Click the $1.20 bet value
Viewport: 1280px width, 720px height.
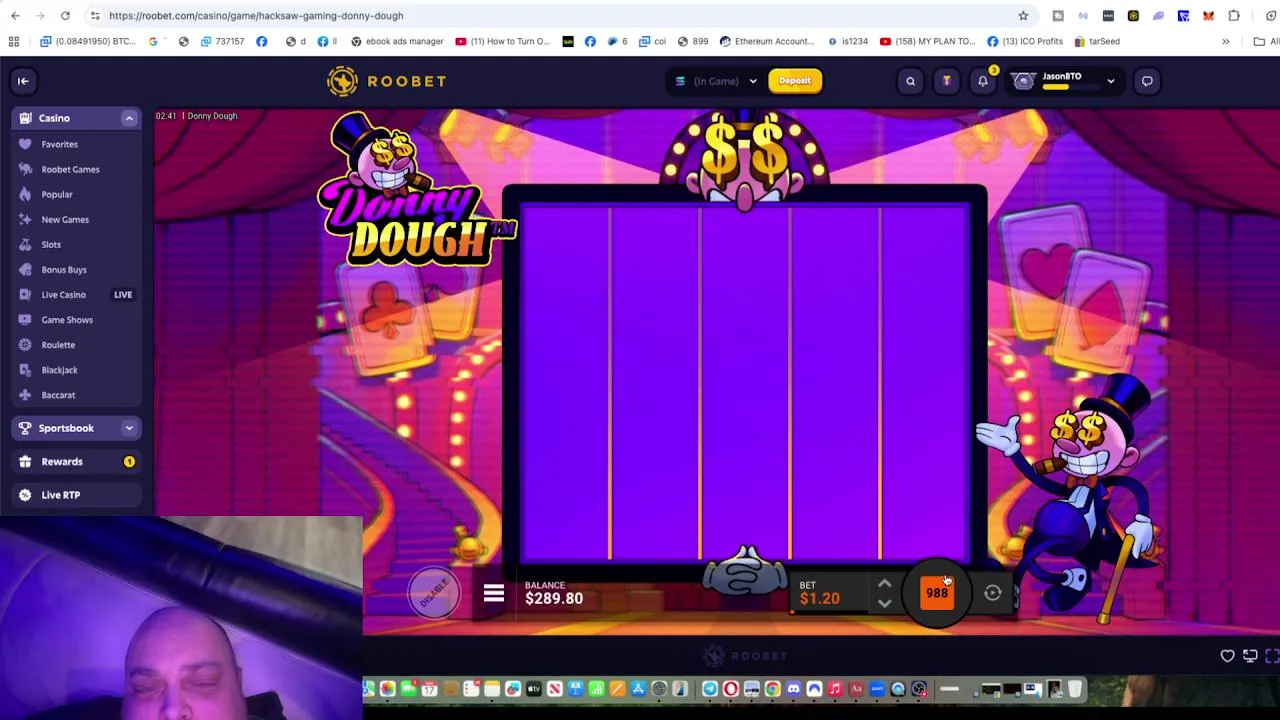click(x=819, y=598)
